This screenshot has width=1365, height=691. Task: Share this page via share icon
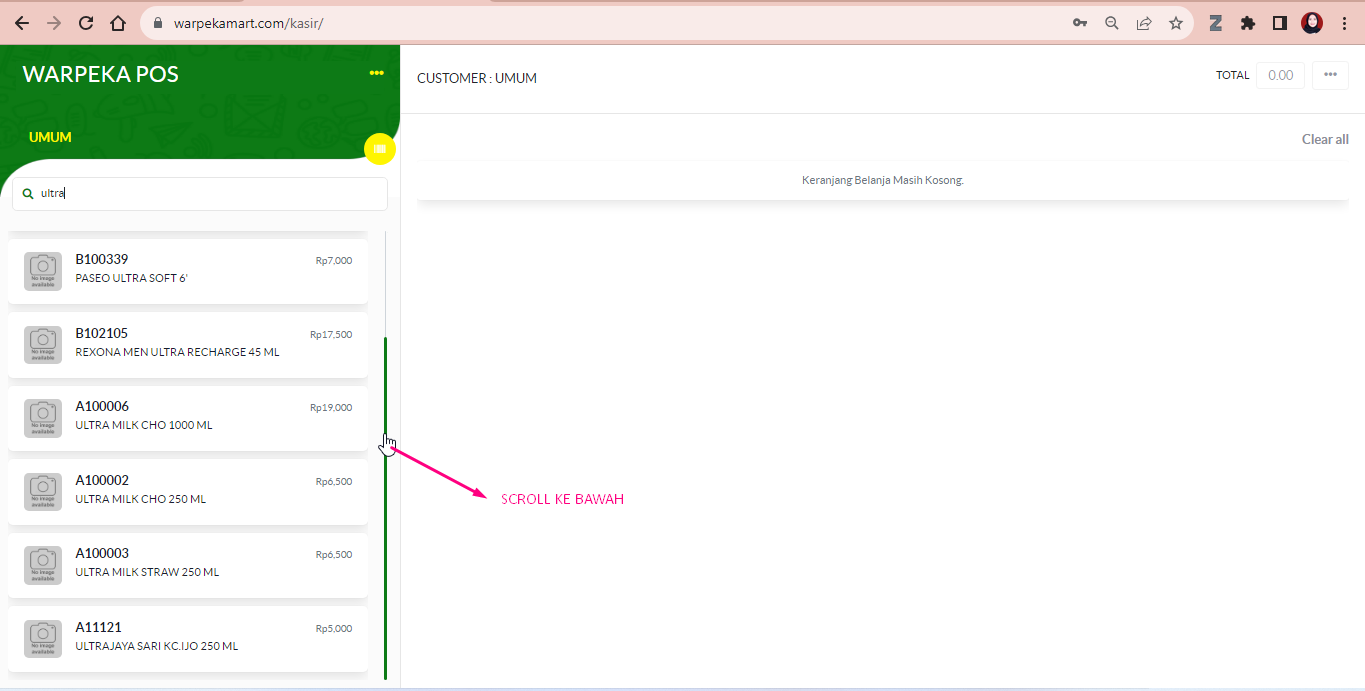1144,23
